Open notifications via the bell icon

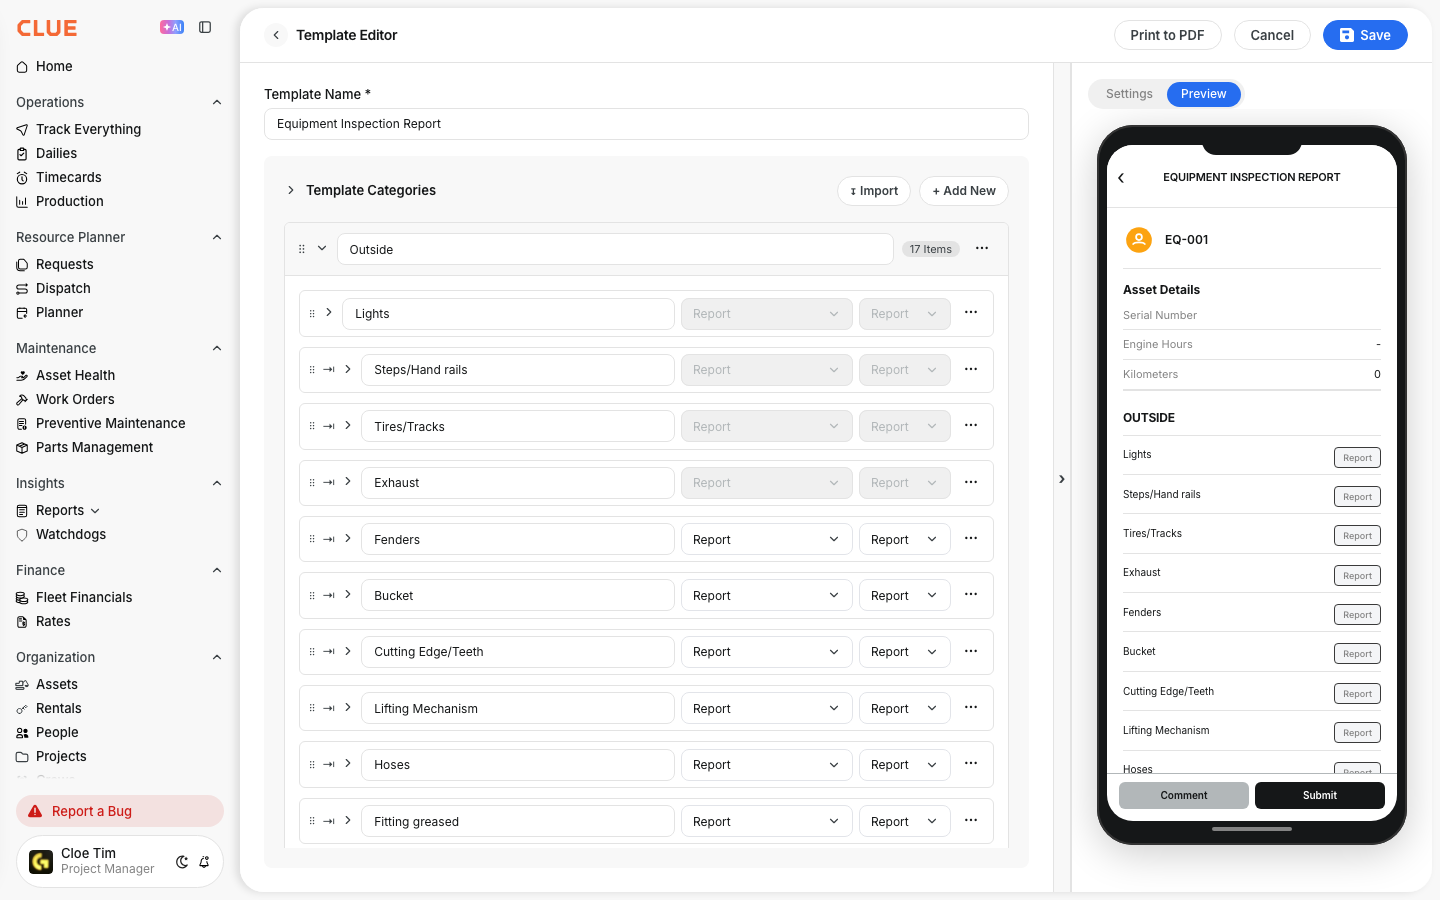point(204,861)
